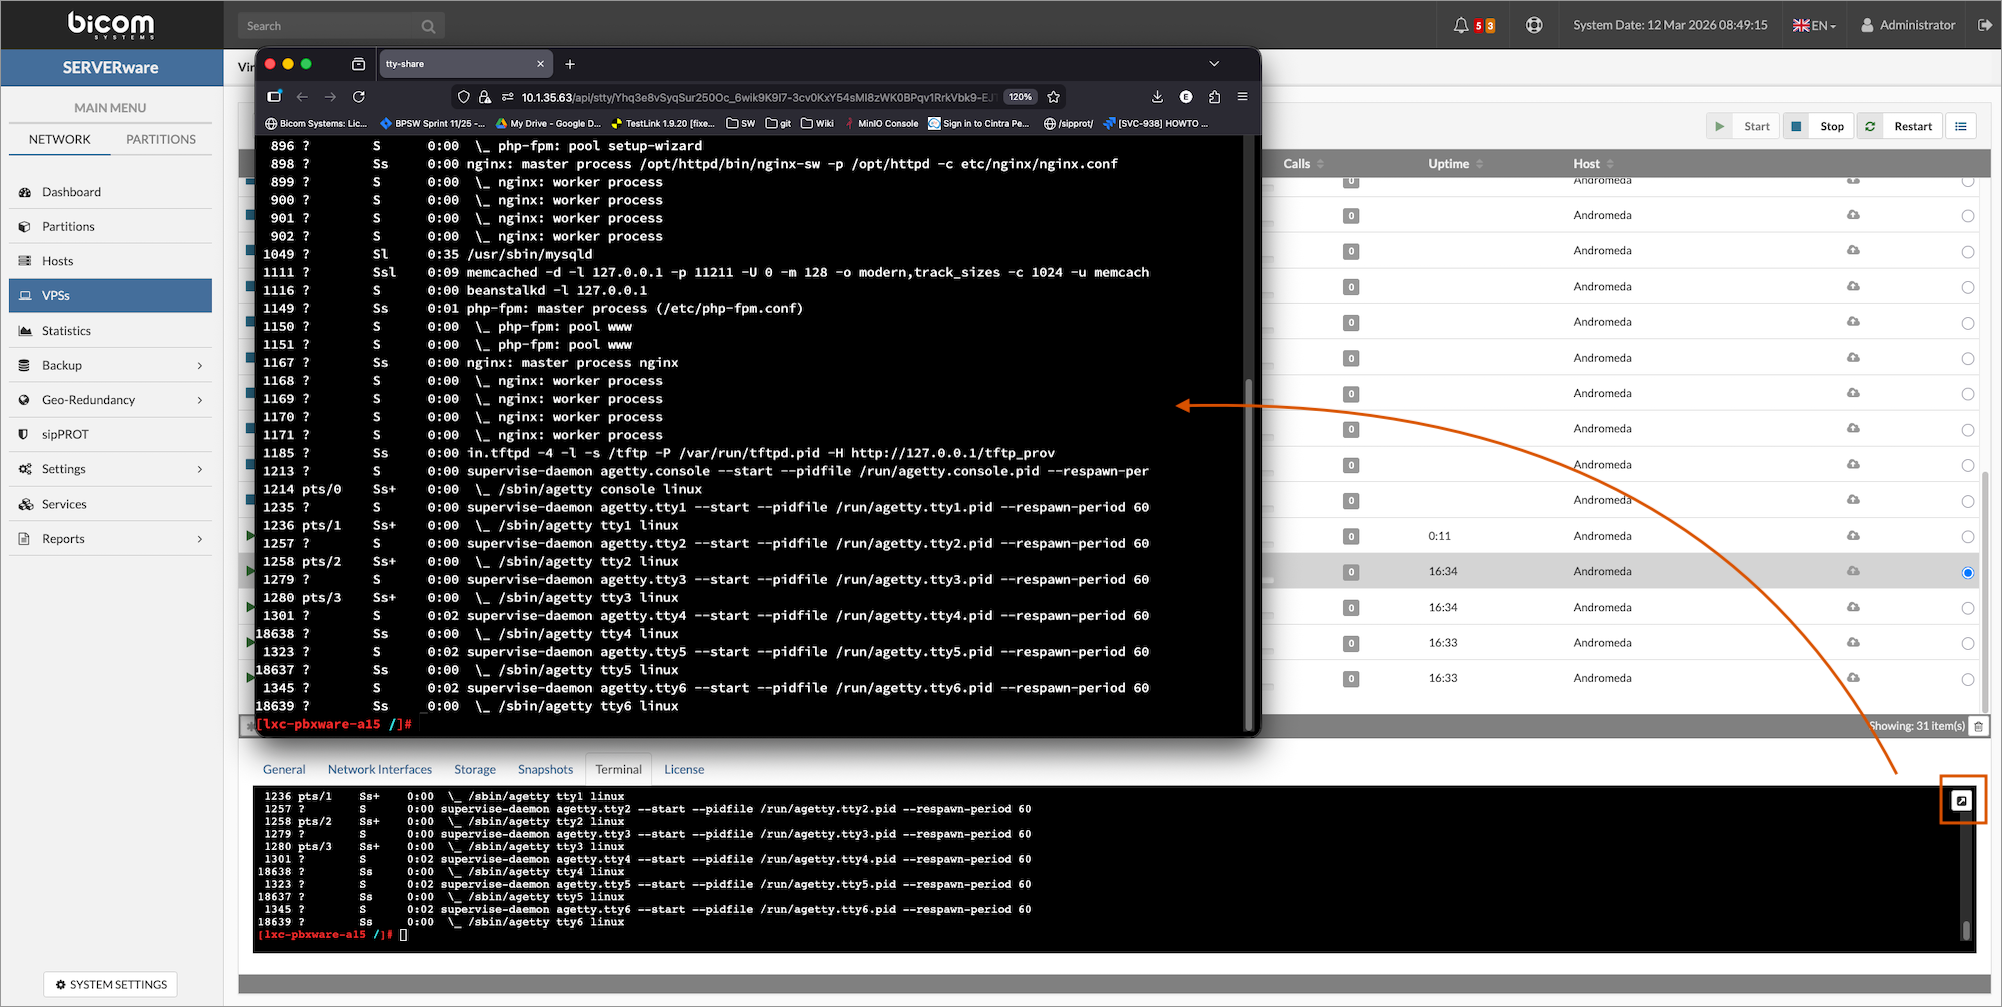The width and height of the screenshot is (2002, 1007).
Task: Open the list view icon next to Restart
Action: click(x=1960, y=126)
